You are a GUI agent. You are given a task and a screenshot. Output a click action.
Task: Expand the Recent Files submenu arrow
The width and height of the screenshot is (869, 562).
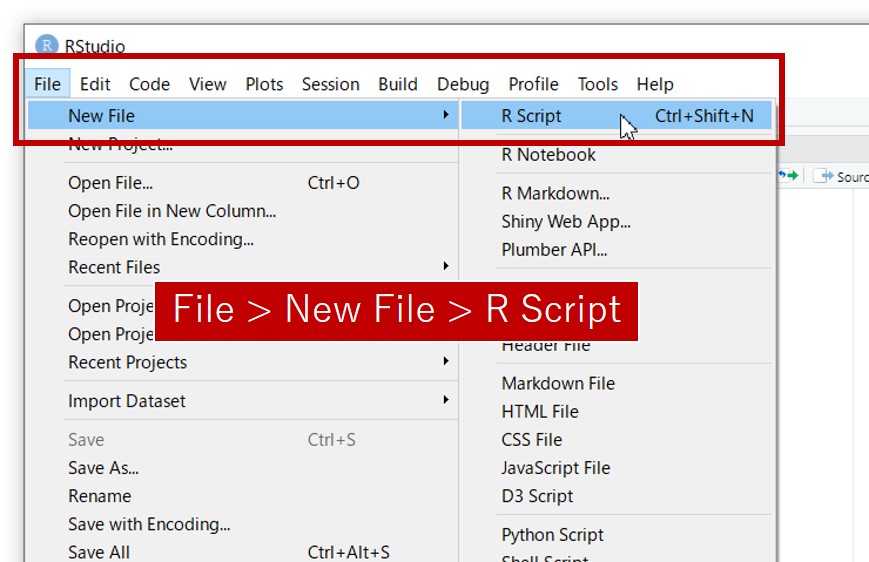(x=445, y=267)
